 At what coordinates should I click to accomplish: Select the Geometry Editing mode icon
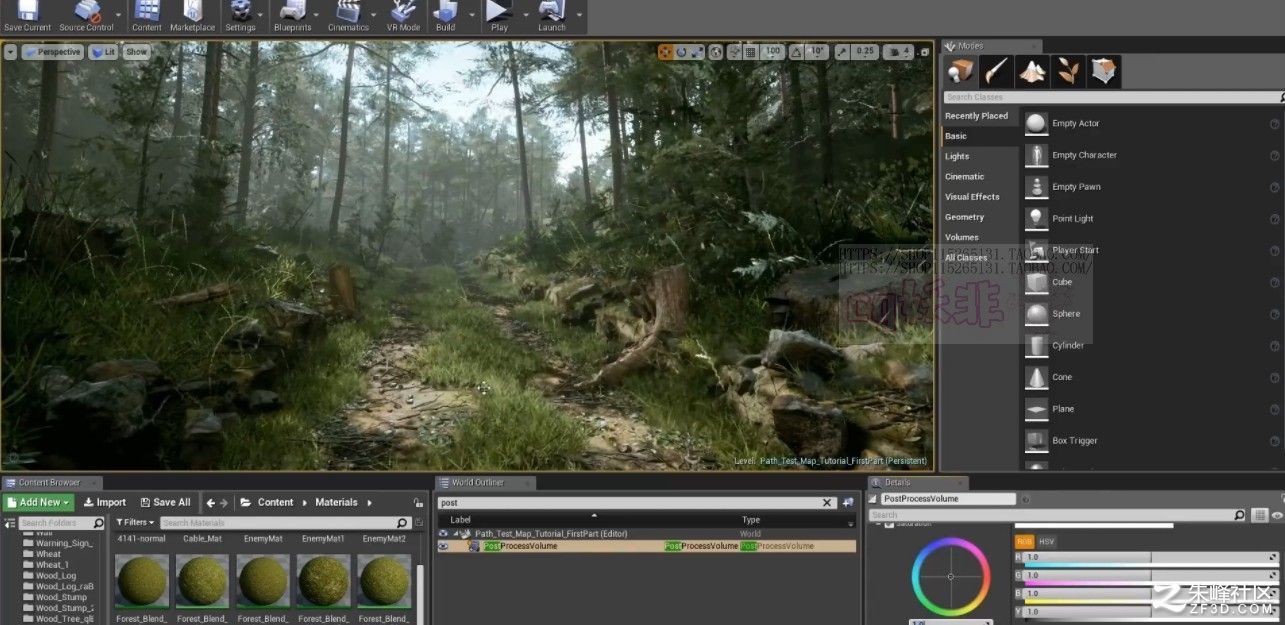[1104, 71]
